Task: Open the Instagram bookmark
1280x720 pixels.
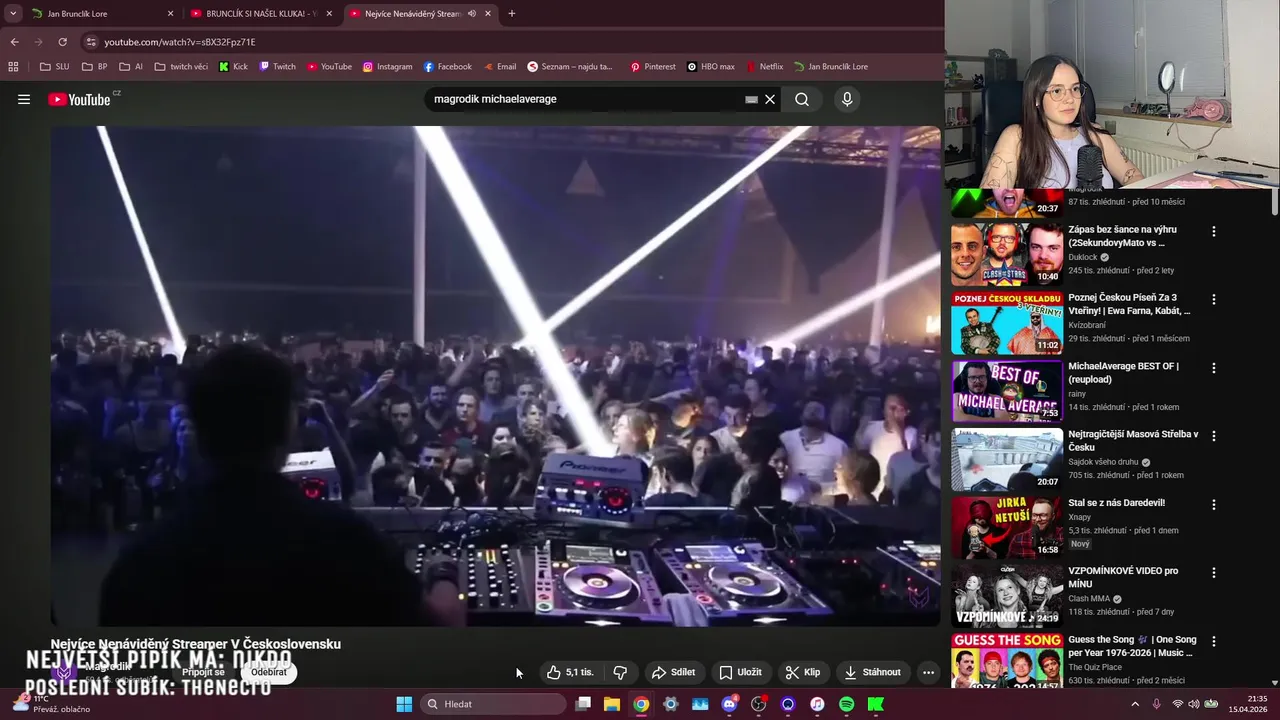Action: click(387, 67)
